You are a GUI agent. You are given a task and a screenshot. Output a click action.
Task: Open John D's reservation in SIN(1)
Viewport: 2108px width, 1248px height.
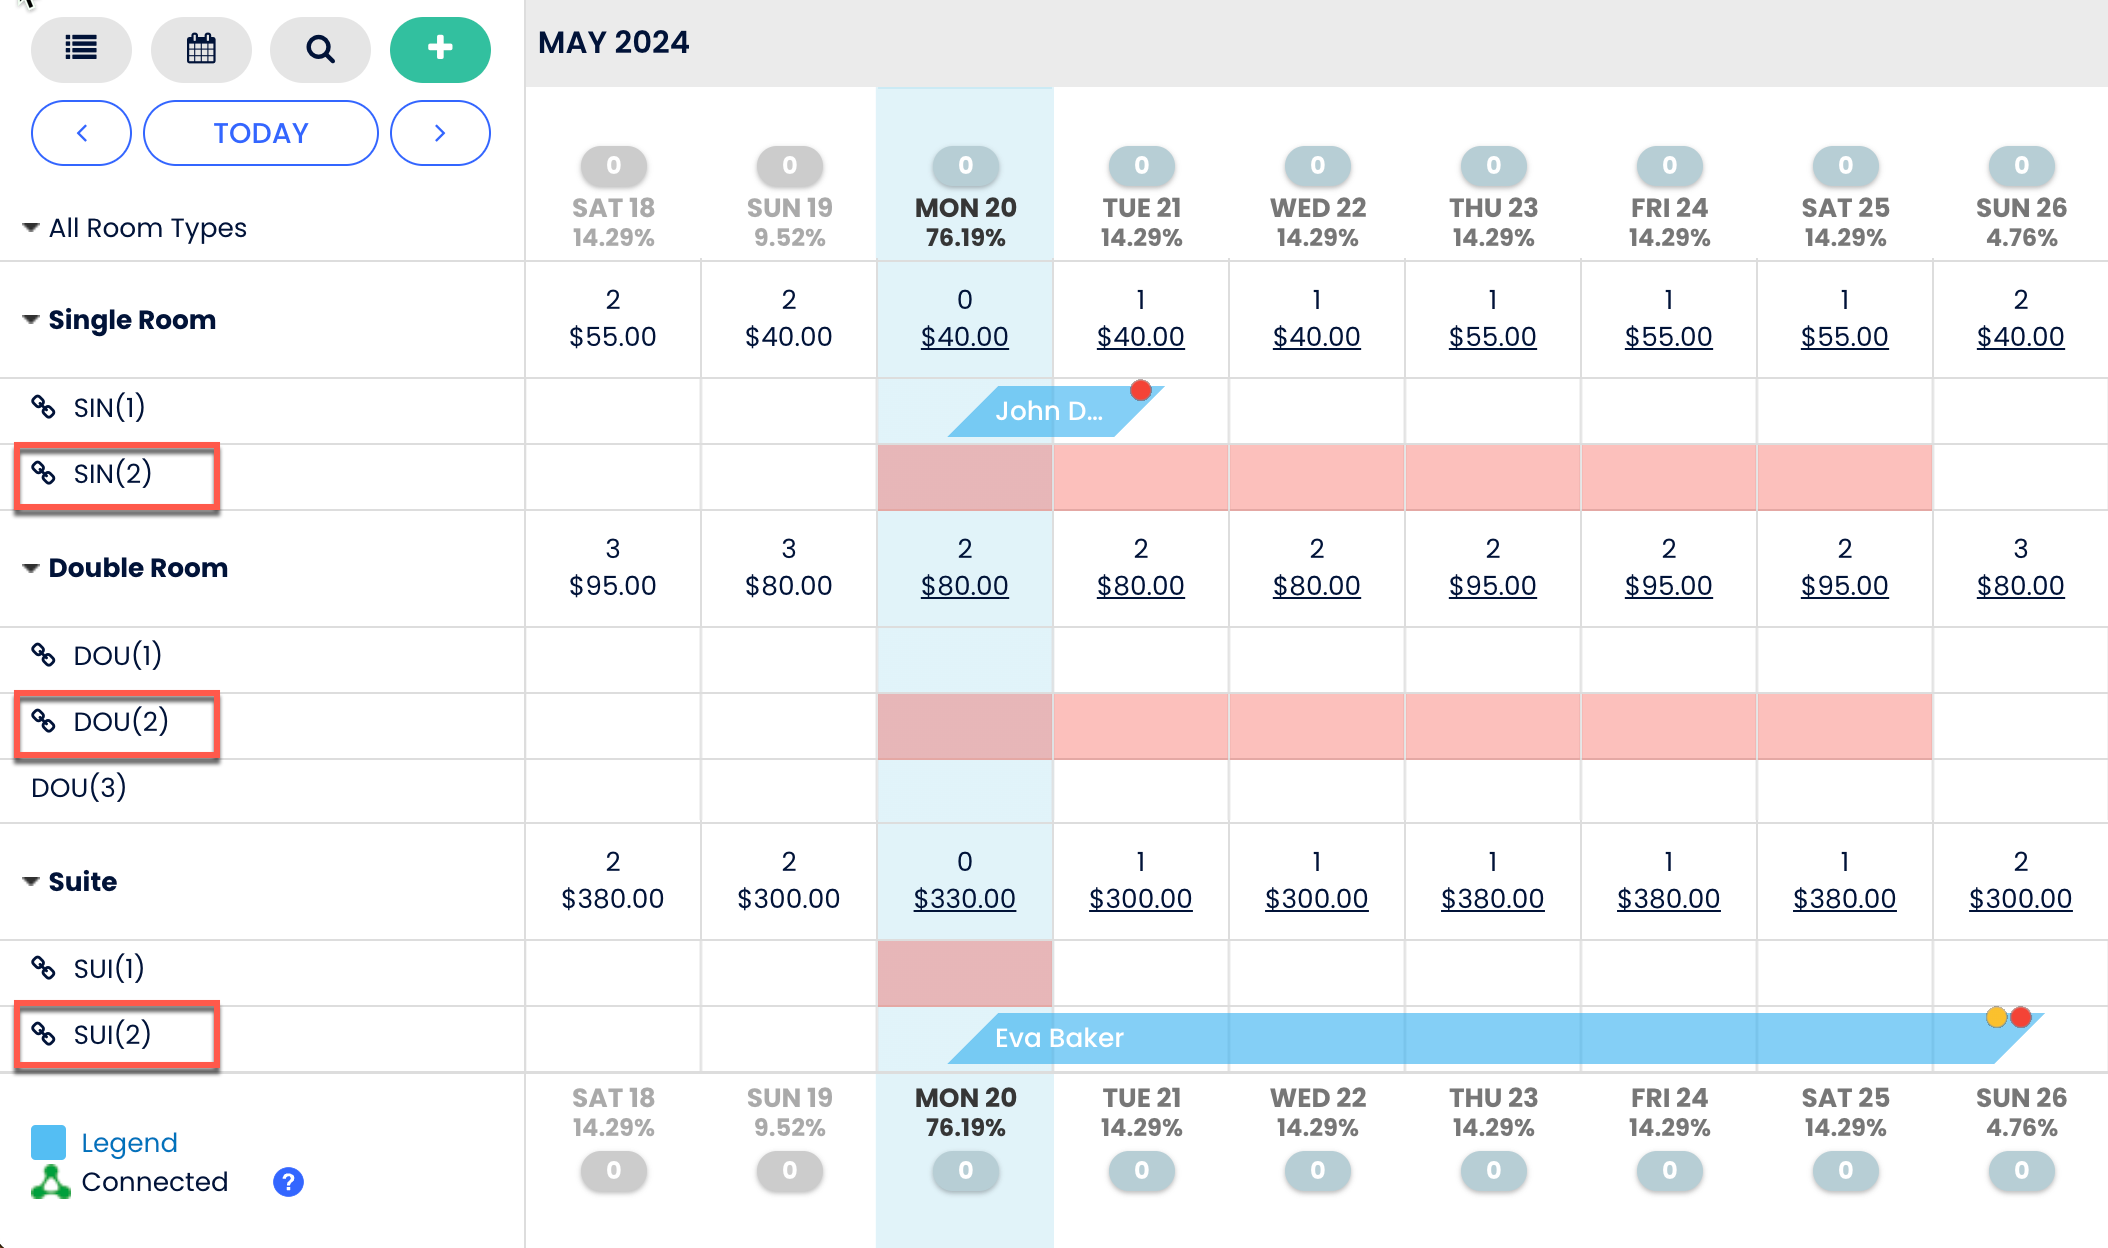(1050, 410)
